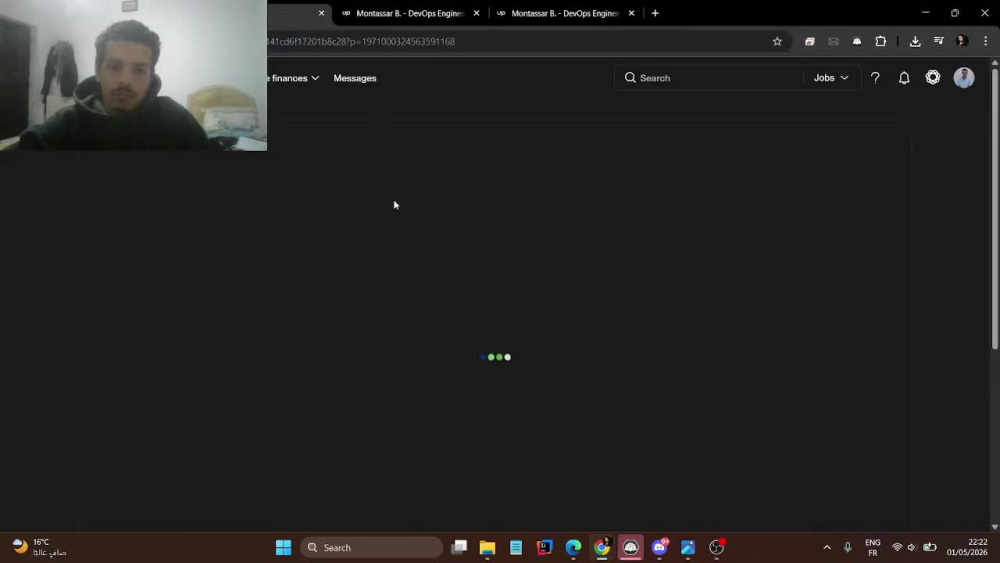The height and width of the screenshot is (563, 1000).
Task: Open weather widget showing 16°C
Action: tap(40, 547)
